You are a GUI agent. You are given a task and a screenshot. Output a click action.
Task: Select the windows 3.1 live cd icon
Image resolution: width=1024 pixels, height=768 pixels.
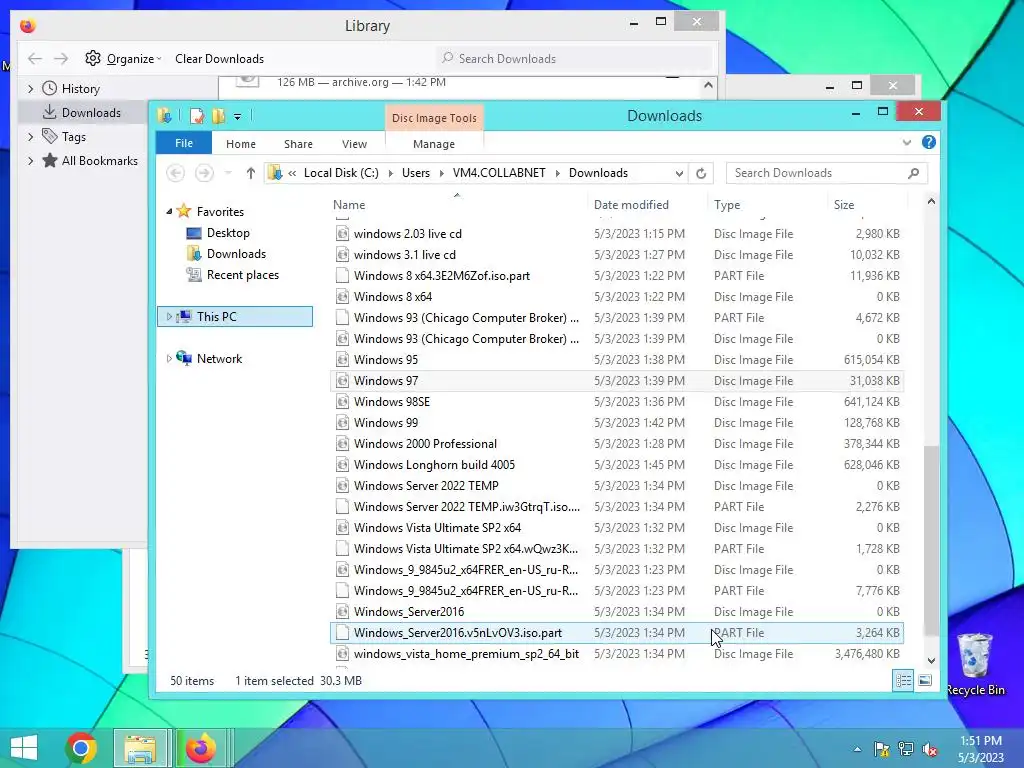tap(342, 255)
